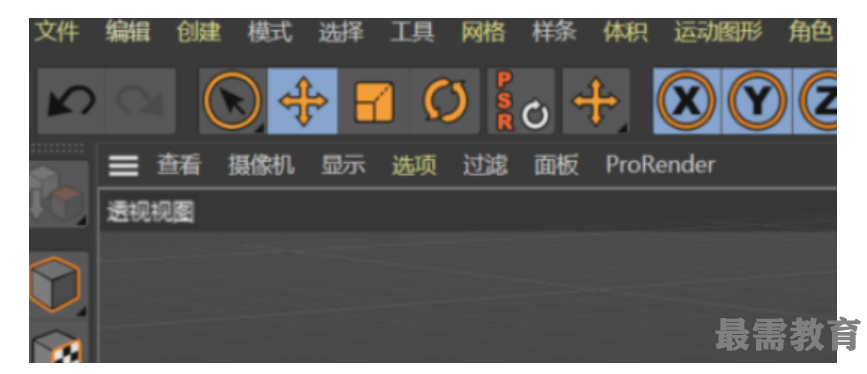
Task: Open viewport 摄像机 menu
Action: pos(261,165)
